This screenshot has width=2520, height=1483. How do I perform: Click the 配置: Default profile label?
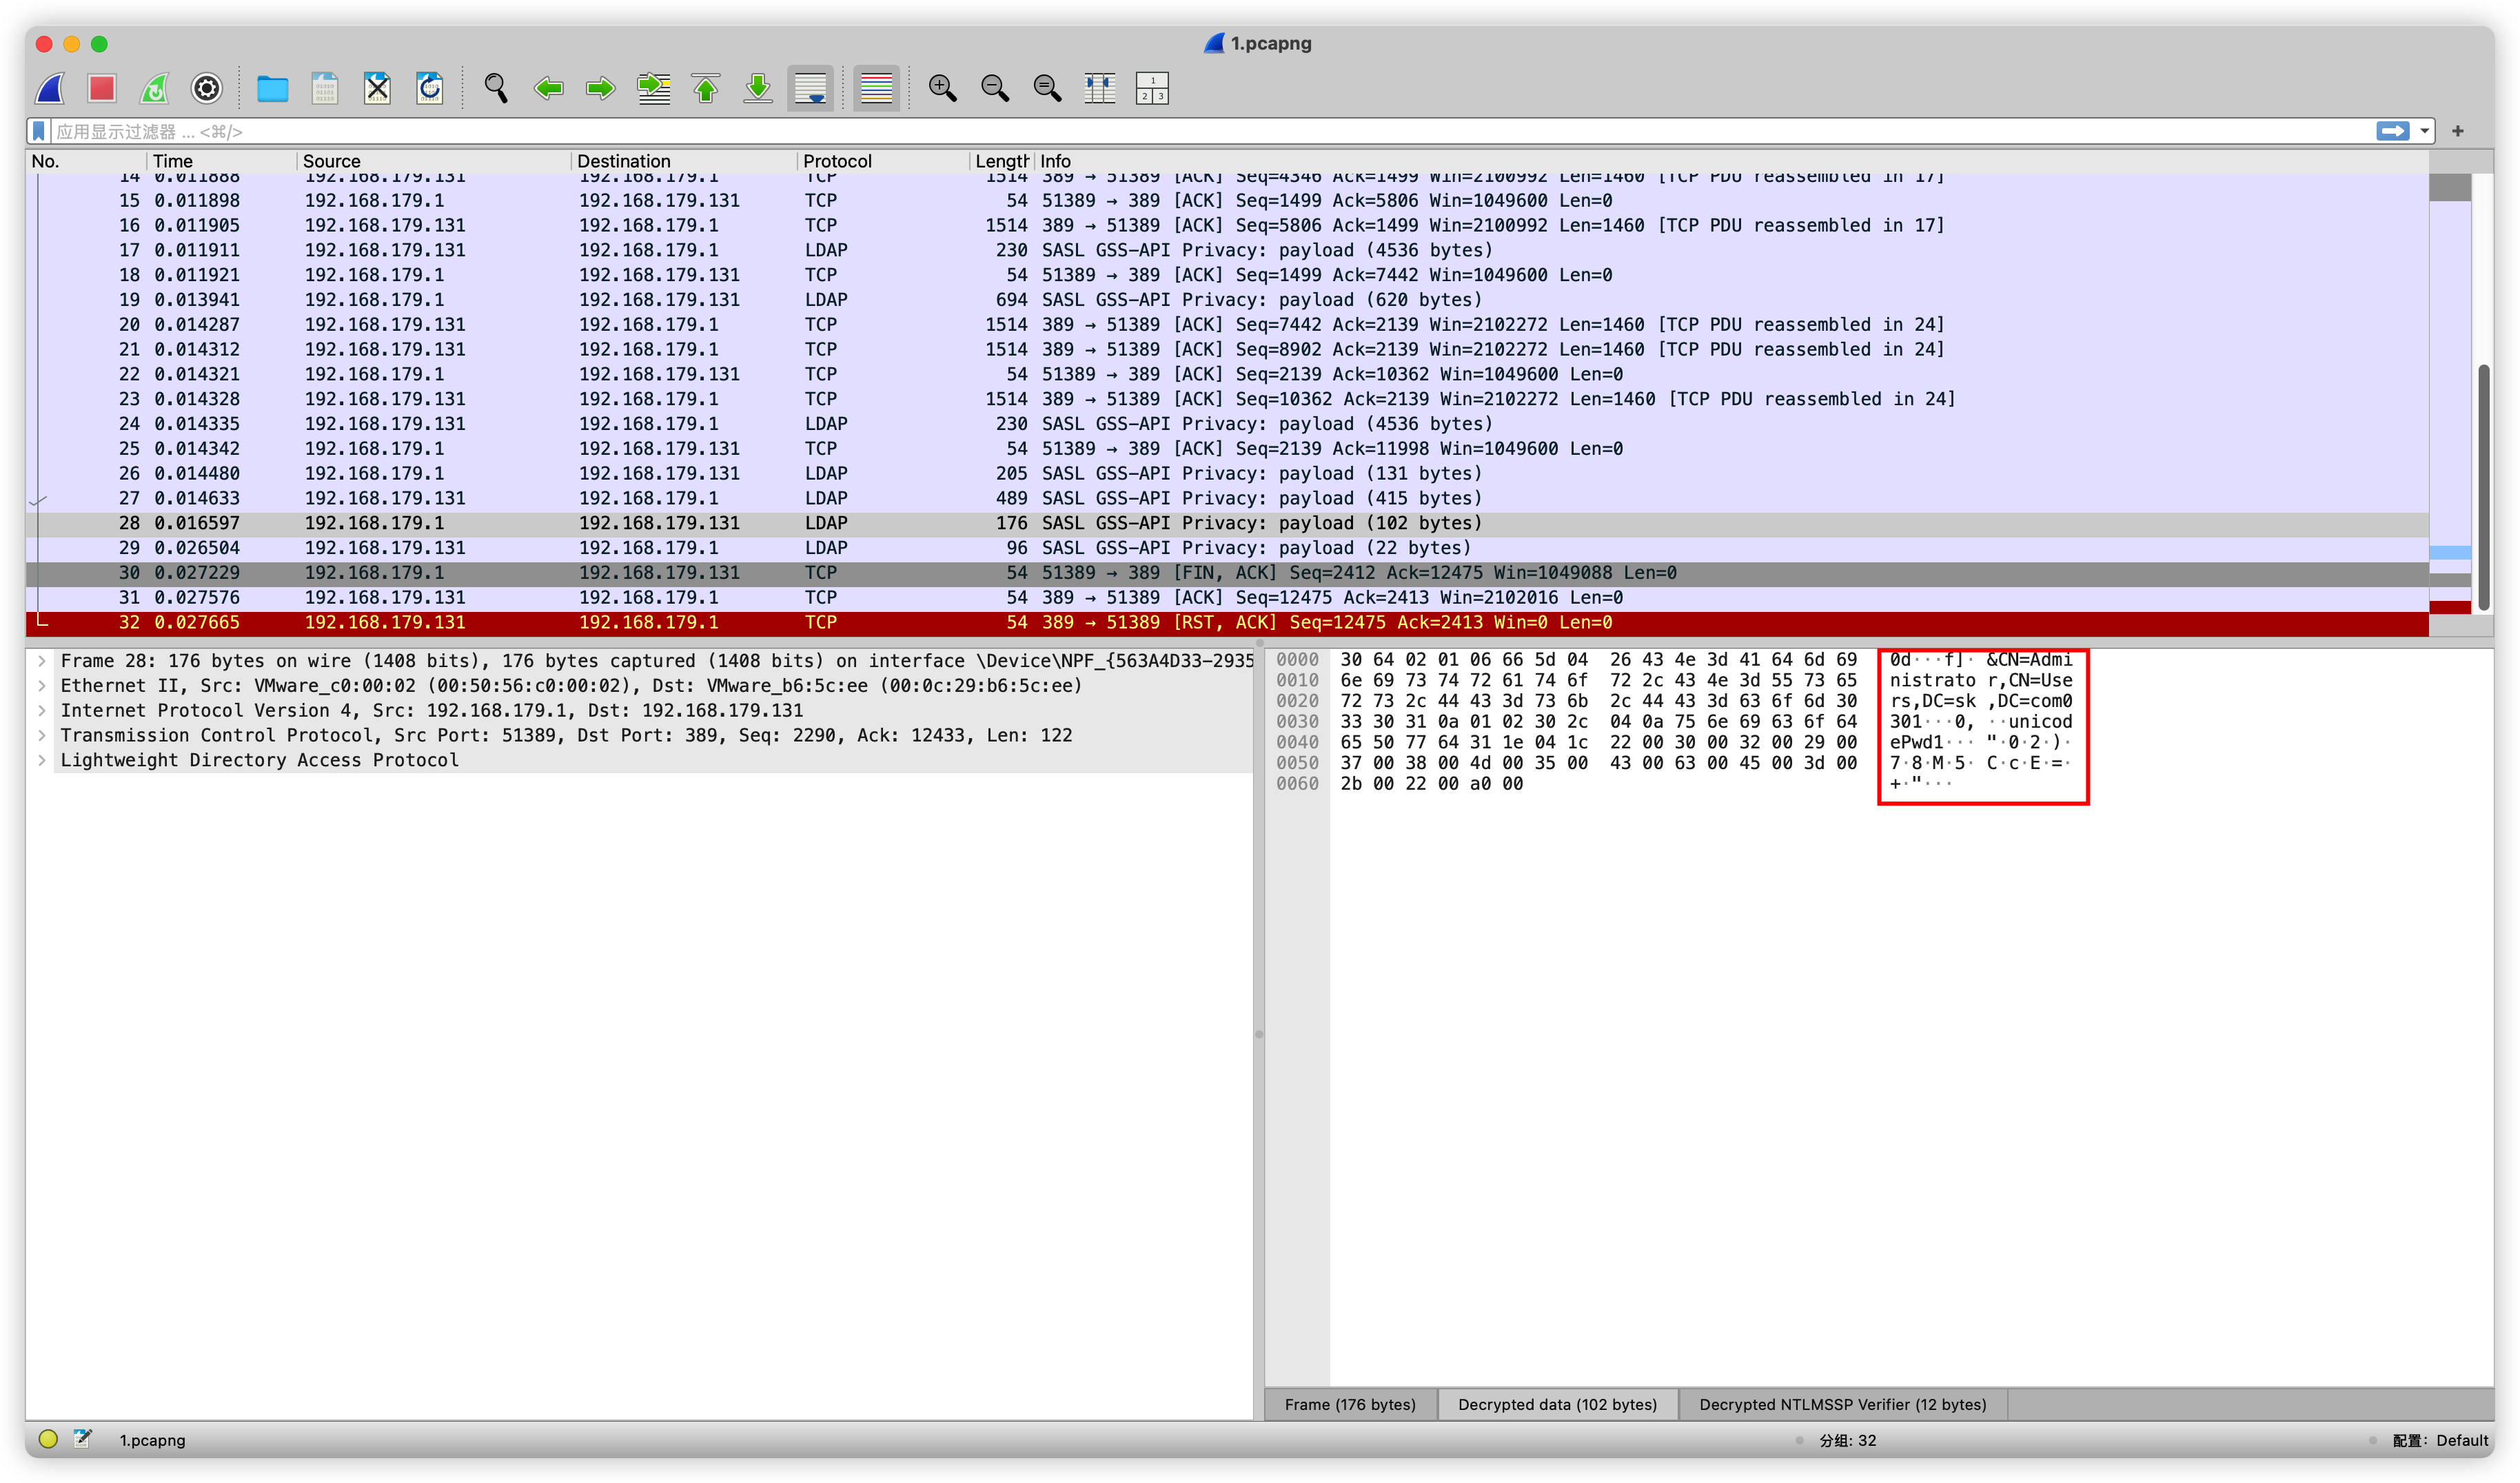pyautogui.click(x=2439, y=1440)
